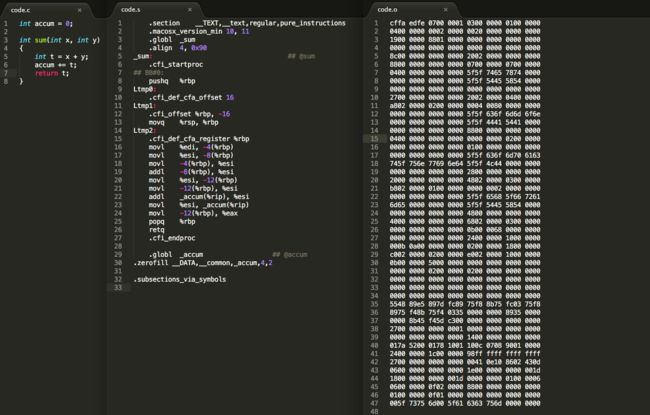The image size is (650, 415).
Task: Close the code.o tab
Action: tap(446, 10)
